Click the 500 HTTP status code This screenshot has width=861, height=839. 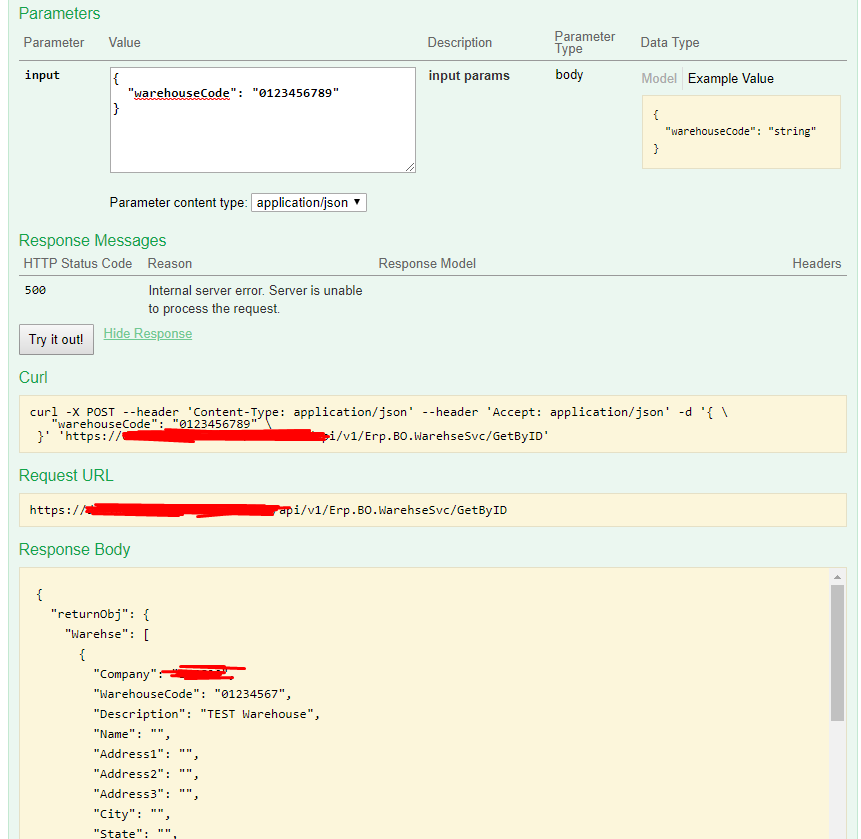[35, 290]
